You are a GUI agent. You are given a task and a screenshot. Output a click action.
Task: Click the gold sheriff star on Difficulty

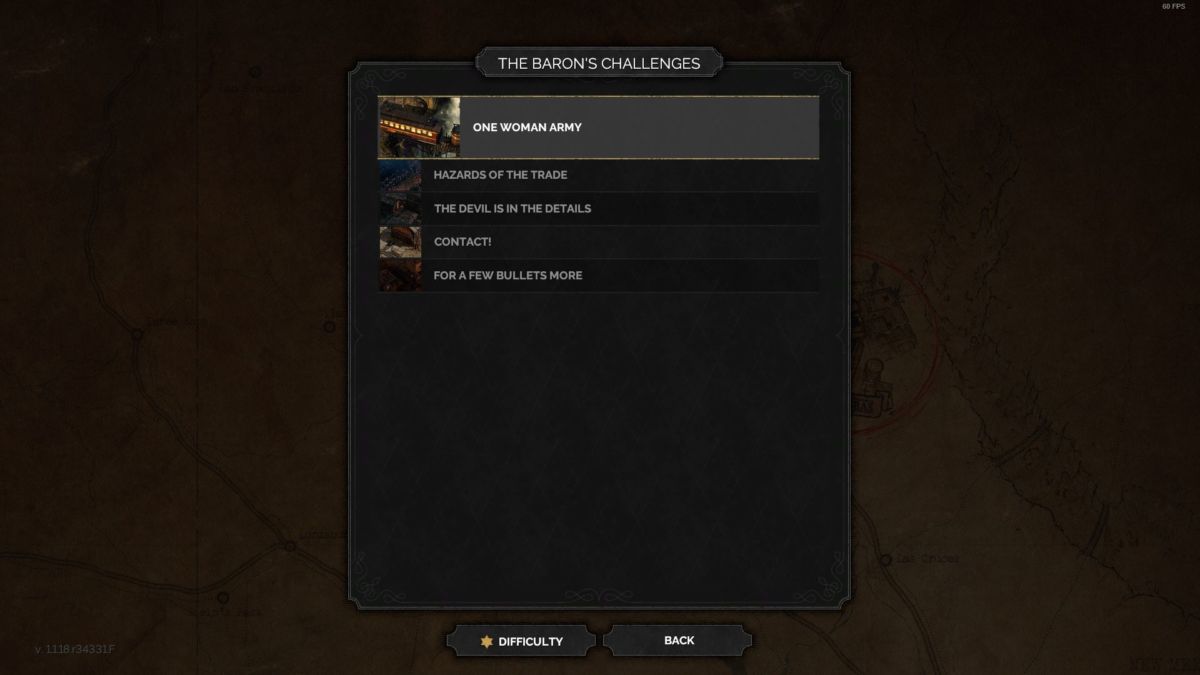(x=487, y=641)
